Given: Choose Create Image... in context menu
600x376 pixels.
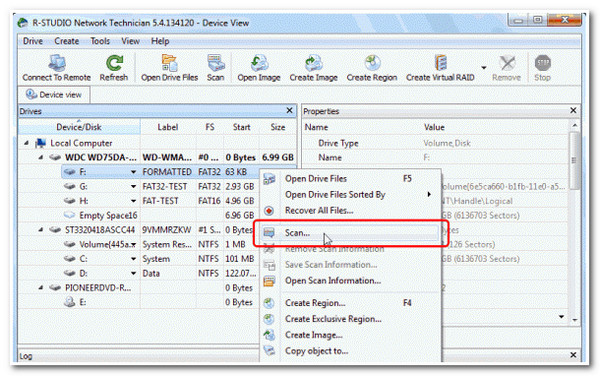Looking at the screenshot, I should (350, 335).
